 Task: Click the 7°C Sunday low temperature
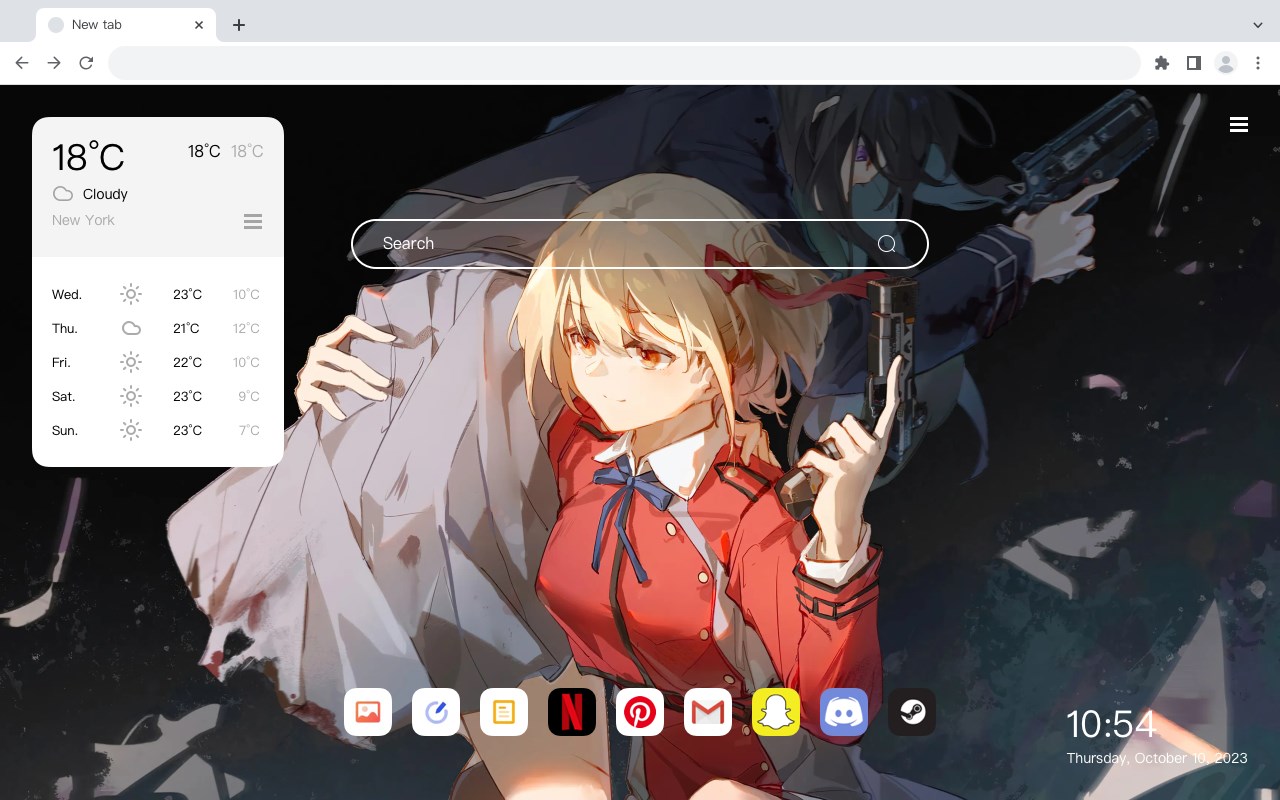tap(249, 430)
